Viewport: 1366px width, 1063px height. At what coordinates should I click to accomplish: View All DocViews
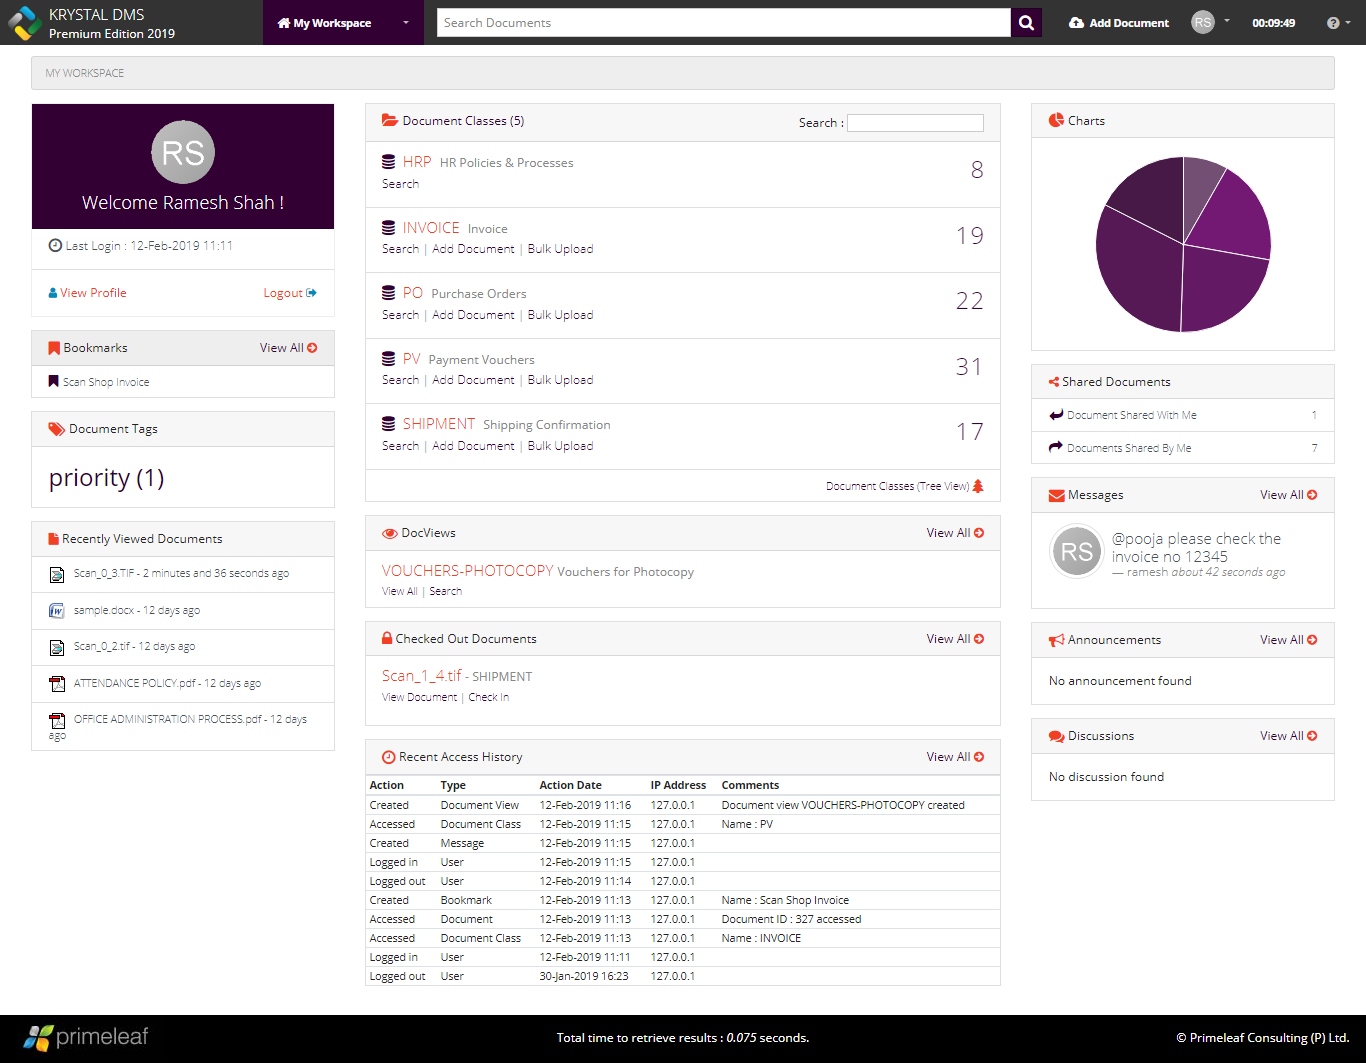coord(955,533)
